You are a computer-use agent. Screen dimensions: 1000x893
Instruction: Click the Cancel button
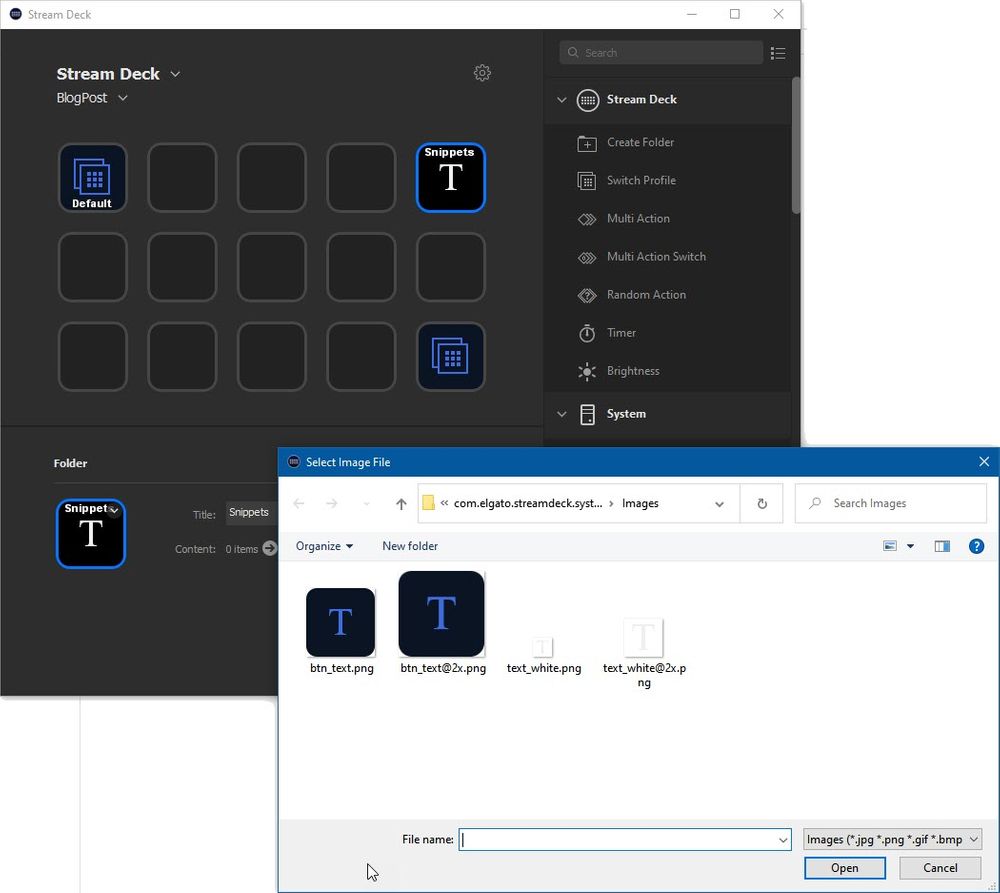(939, 867)
